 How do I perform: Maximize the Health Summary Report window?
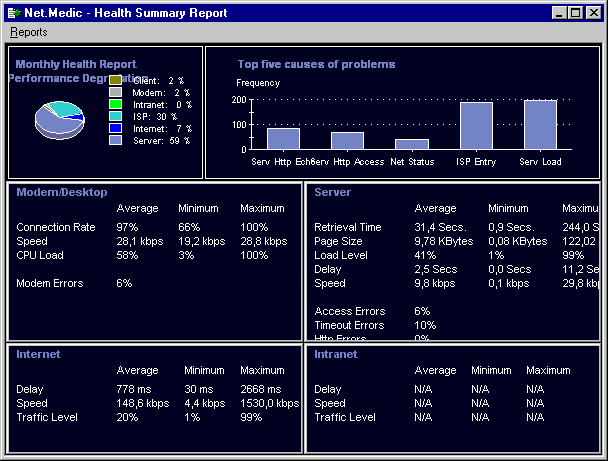click(x=575, y=13)
